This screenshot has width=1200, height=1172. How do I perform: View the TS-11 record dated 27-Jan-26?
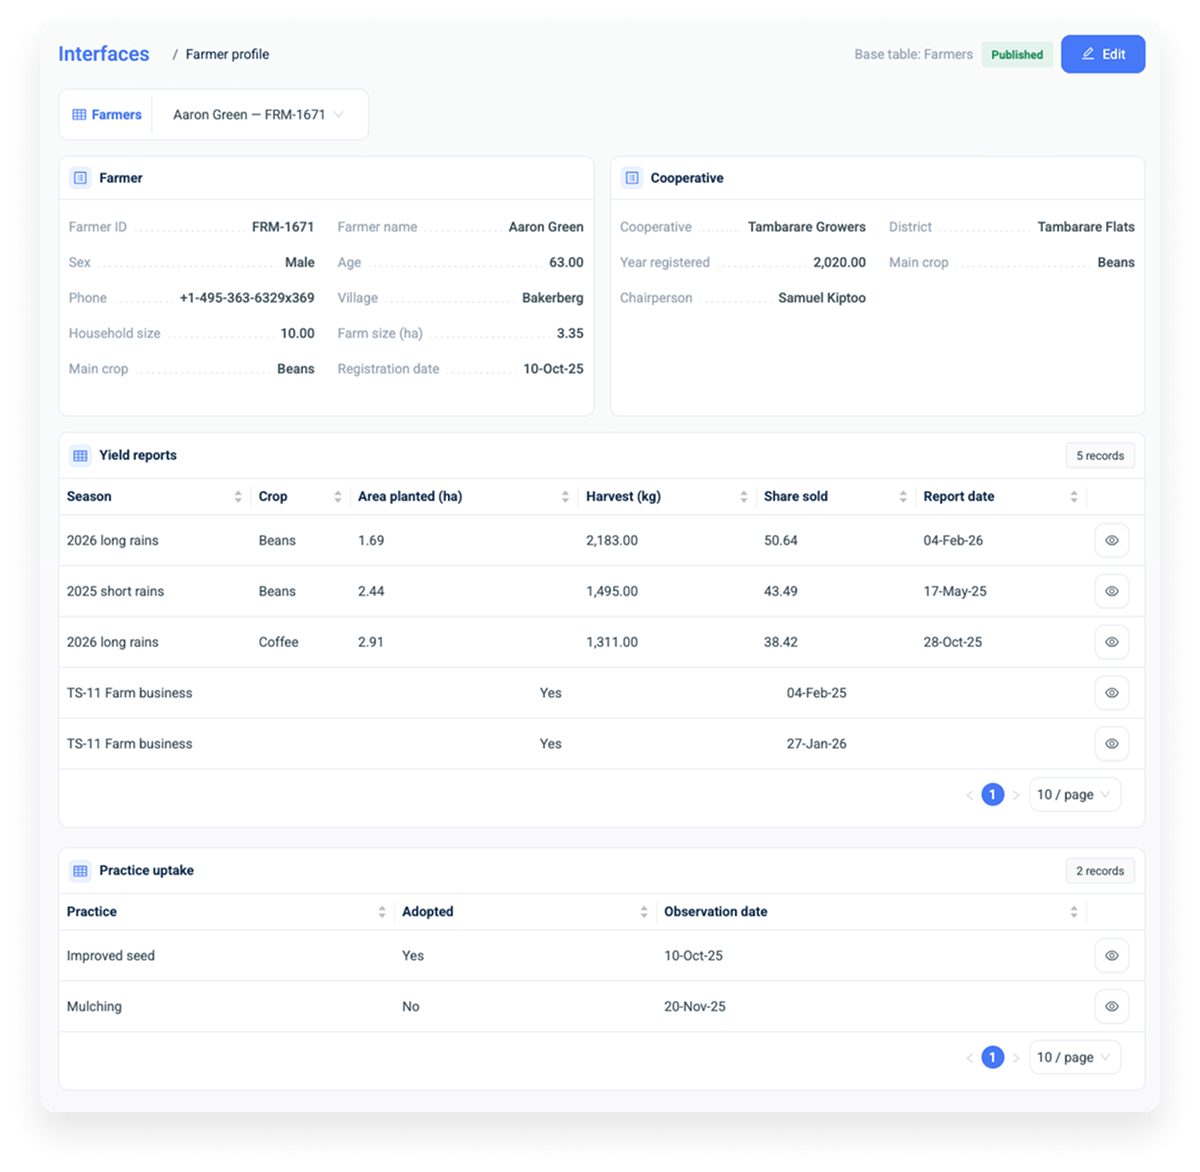[1112, 744]
